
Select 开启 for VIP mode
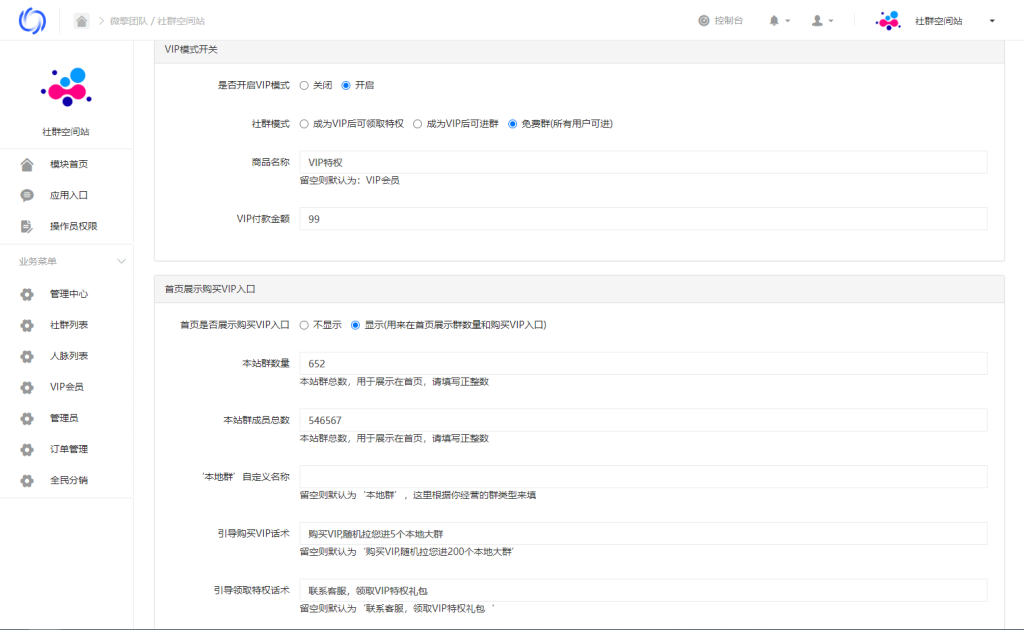click(346, 86)
